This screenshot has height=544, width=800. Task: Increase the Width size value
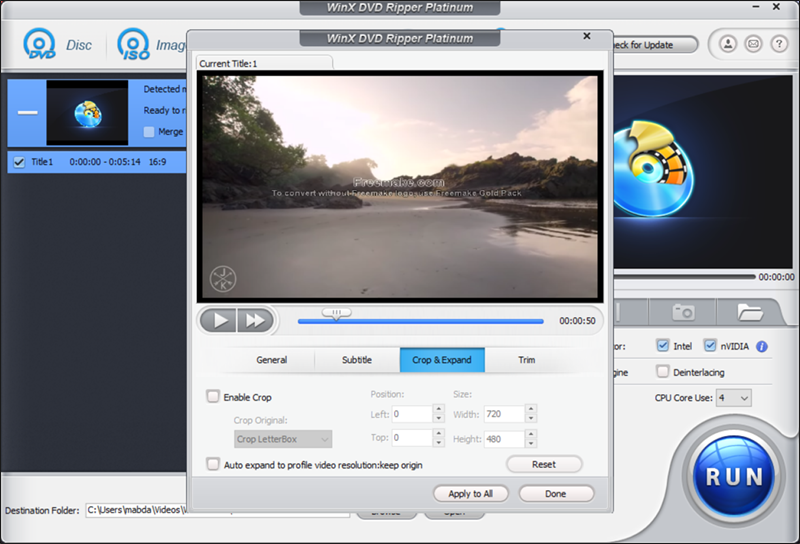coord(531,409)
